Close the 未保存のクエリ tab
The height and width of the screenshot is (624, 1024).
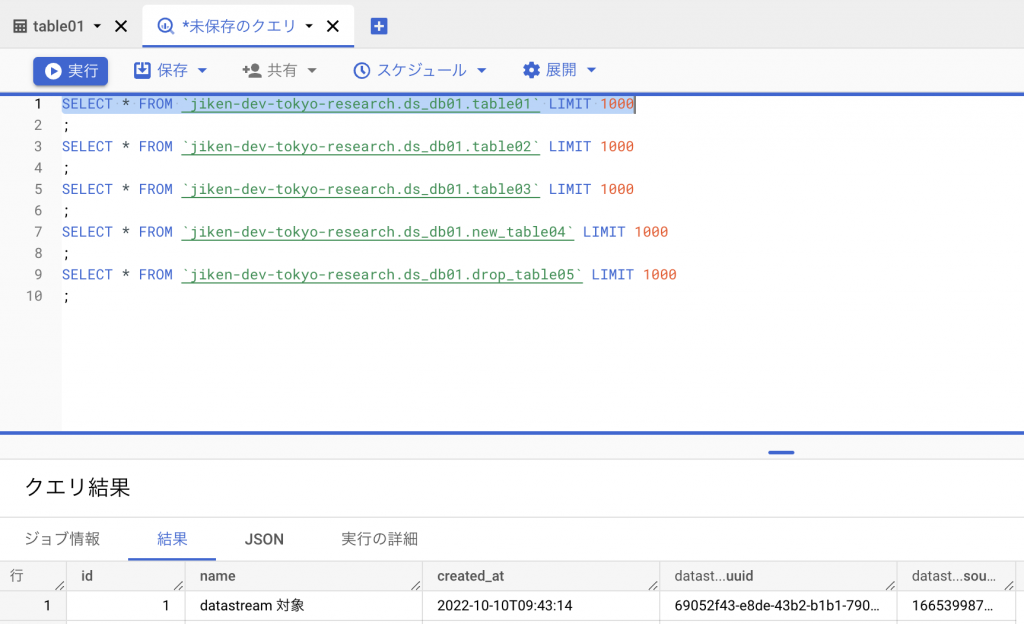click(333, 26)
